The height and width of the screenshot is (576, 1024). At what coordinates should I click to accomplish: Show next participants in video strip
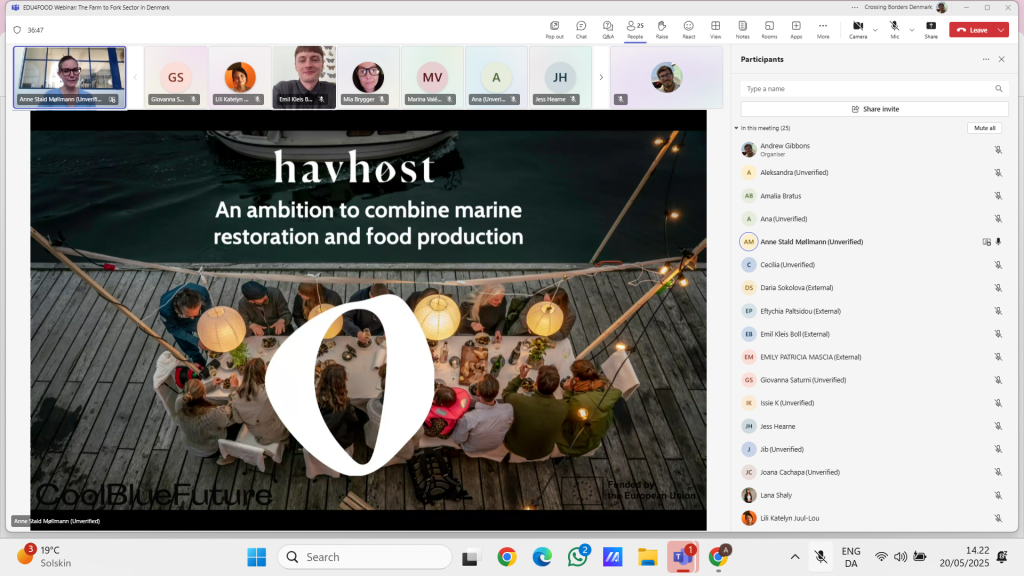pyautogui.click(x=601, y=77)
